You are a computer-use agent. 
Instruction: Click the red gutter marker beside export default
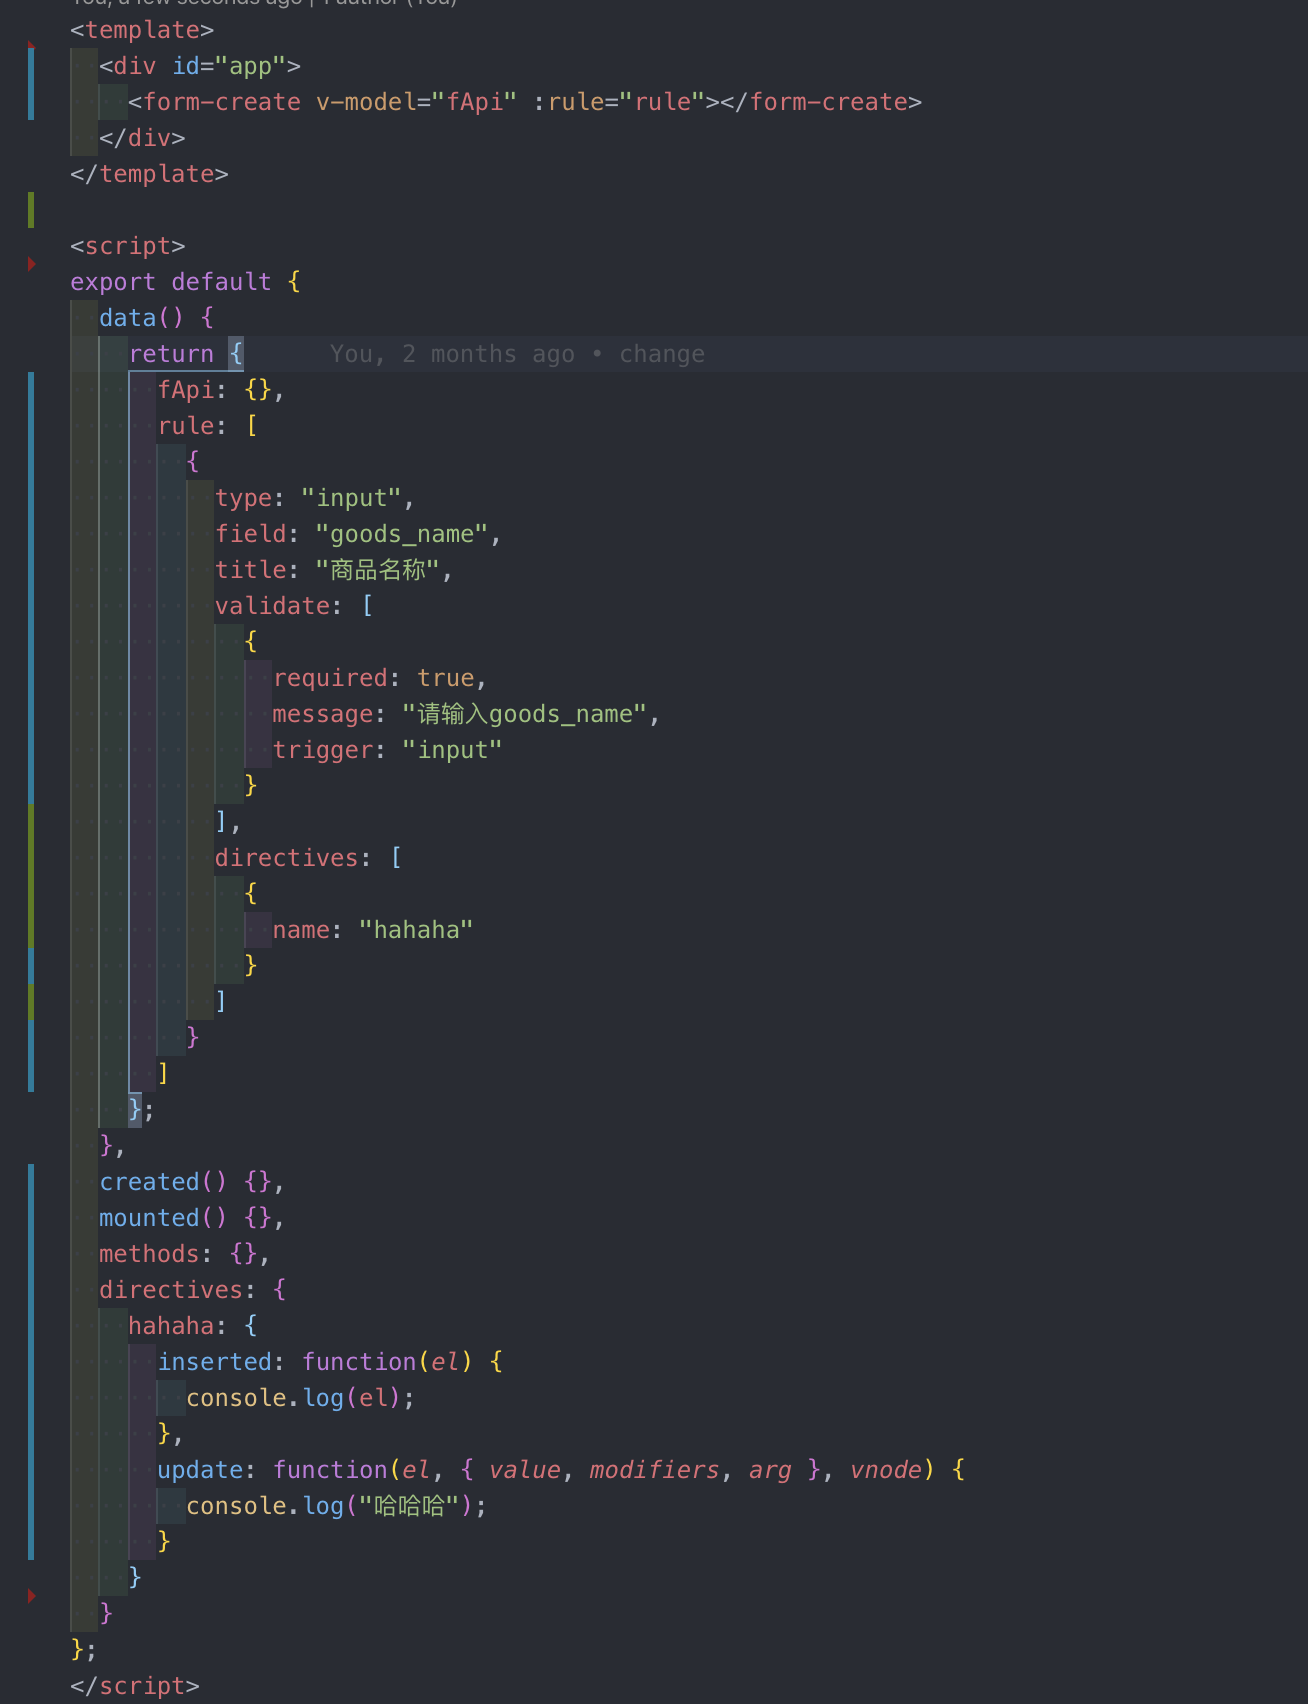point(31,264)
